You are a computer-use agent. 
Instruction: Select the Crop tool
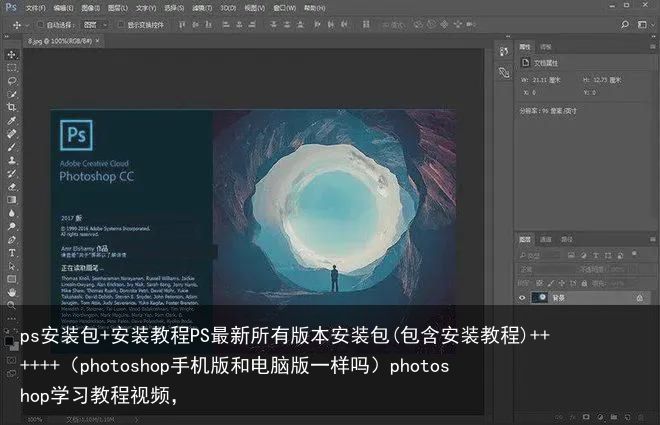(x=12, y=107)
